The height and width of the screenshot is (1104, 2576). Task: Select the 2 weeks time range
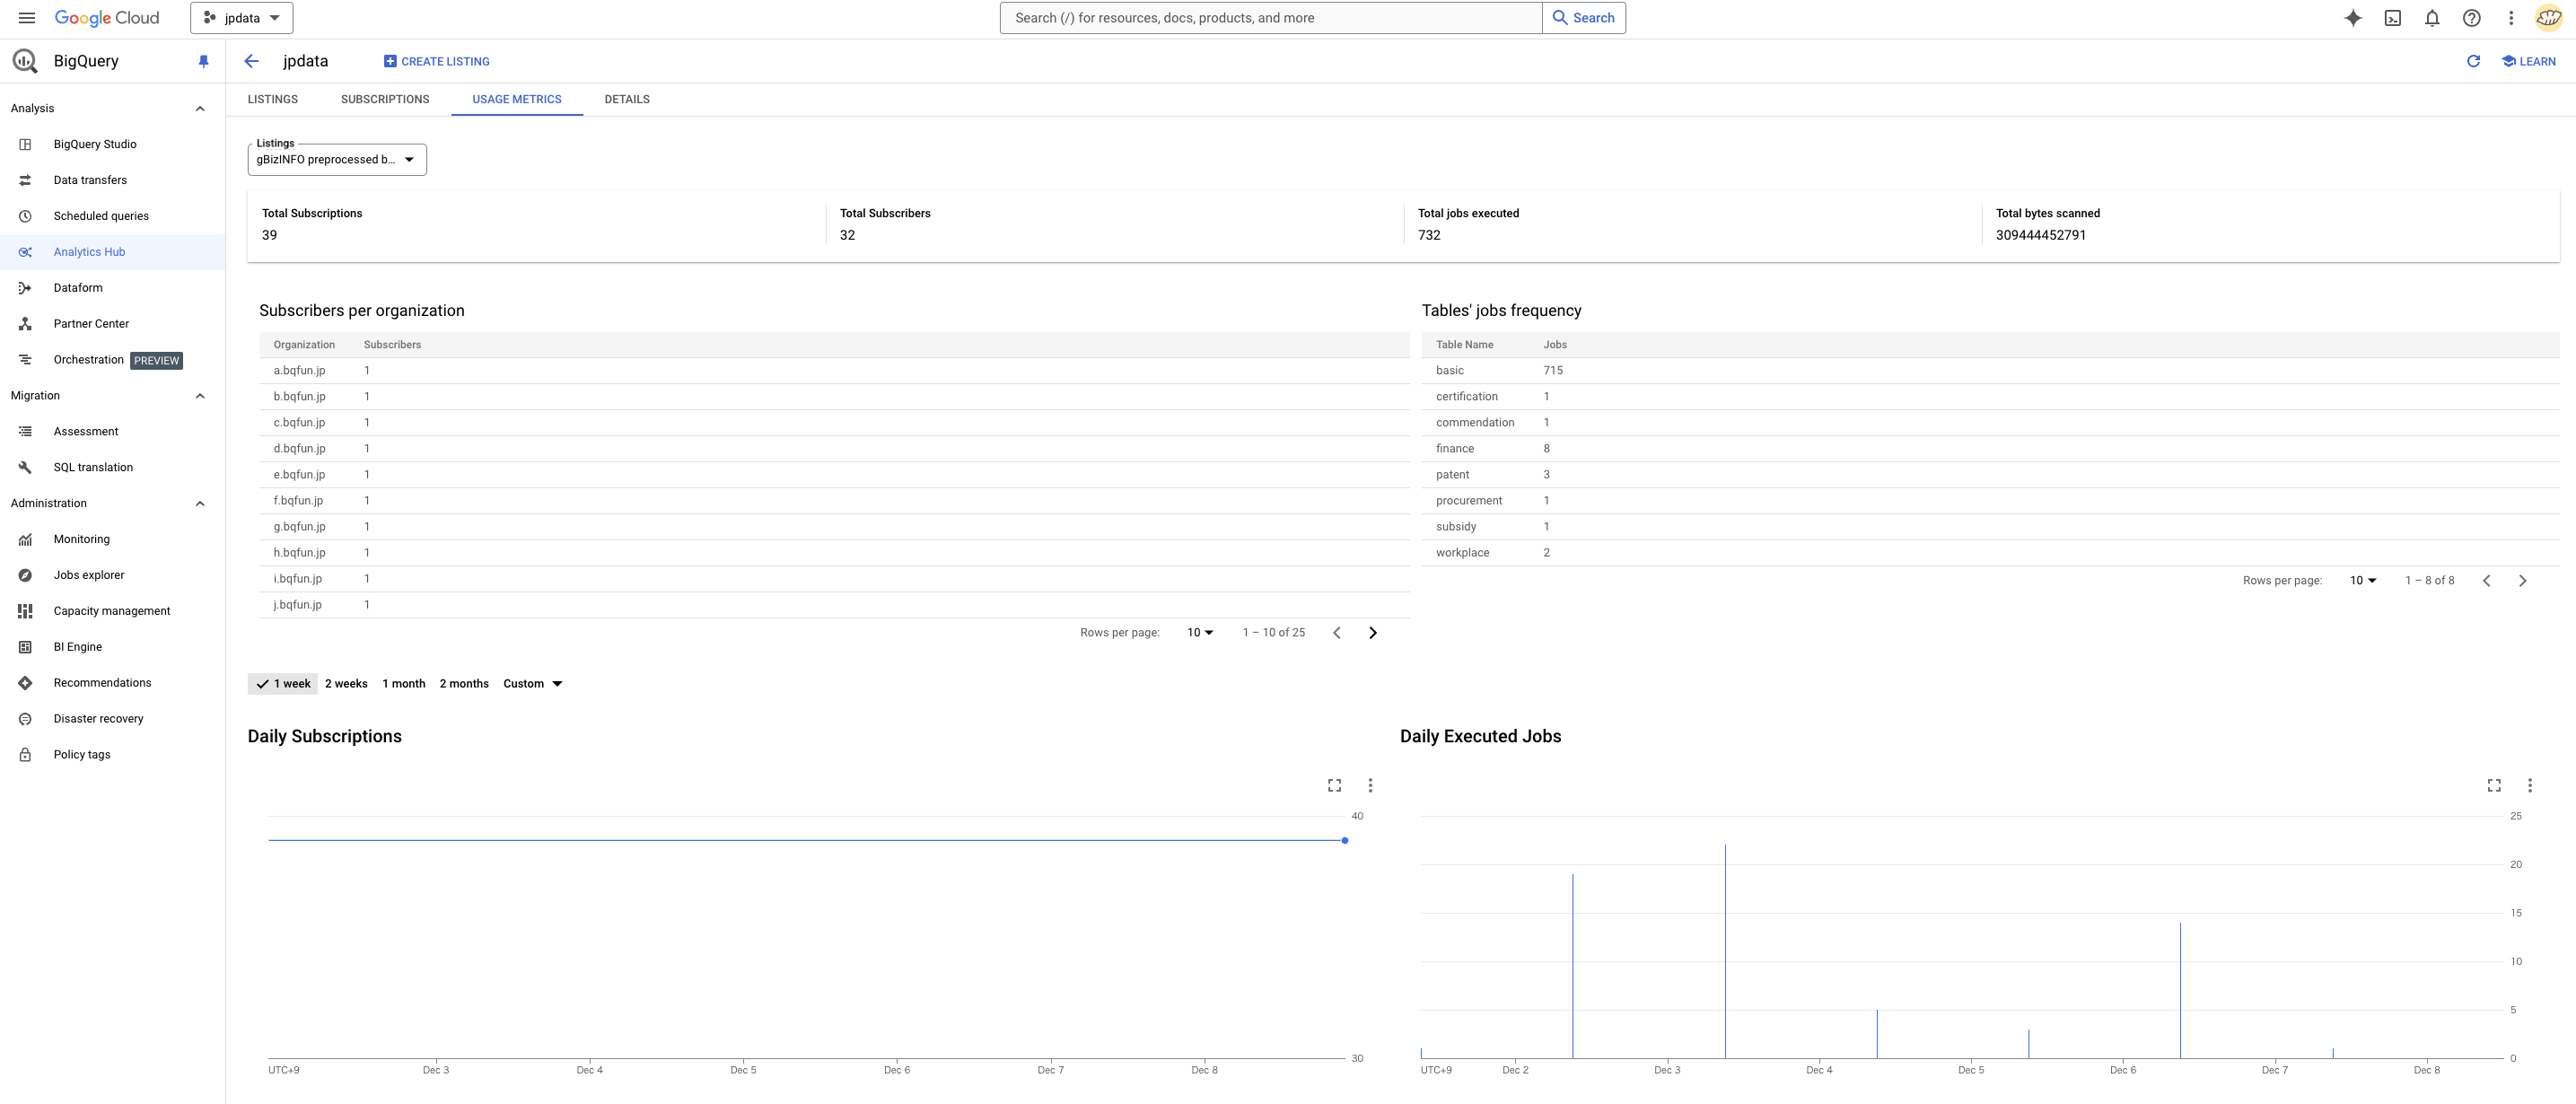pyautogui.click(x=346, y=684)
